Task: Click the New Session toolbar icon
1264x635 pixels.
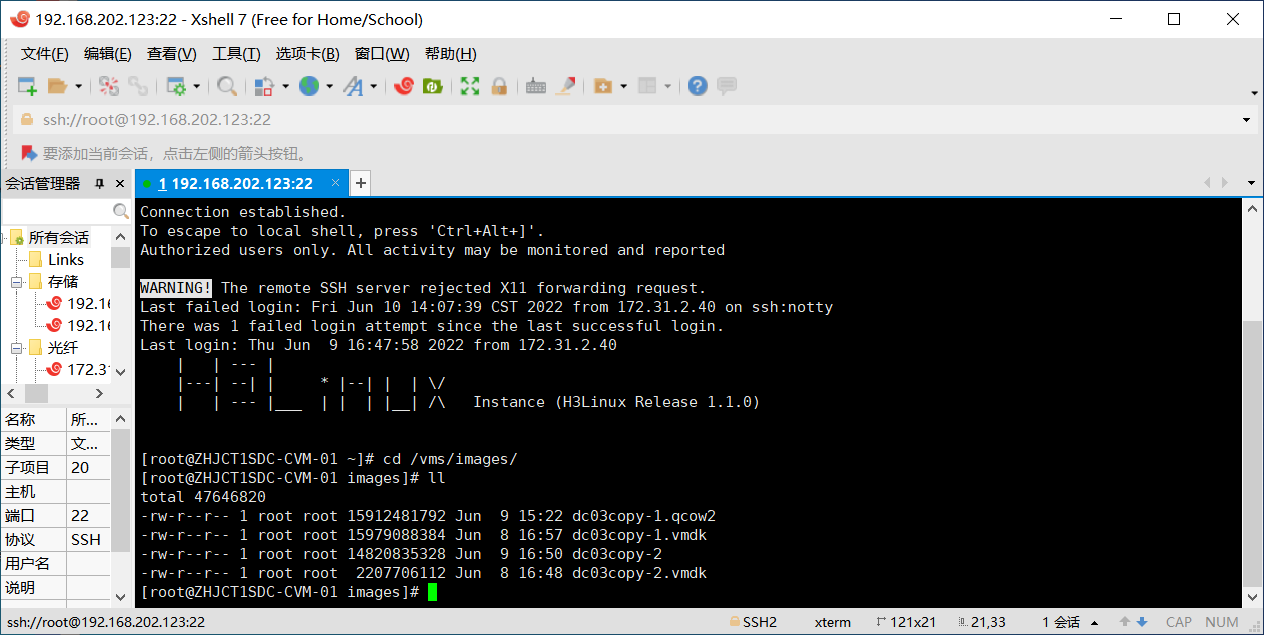Action: [x=27, y=86]
